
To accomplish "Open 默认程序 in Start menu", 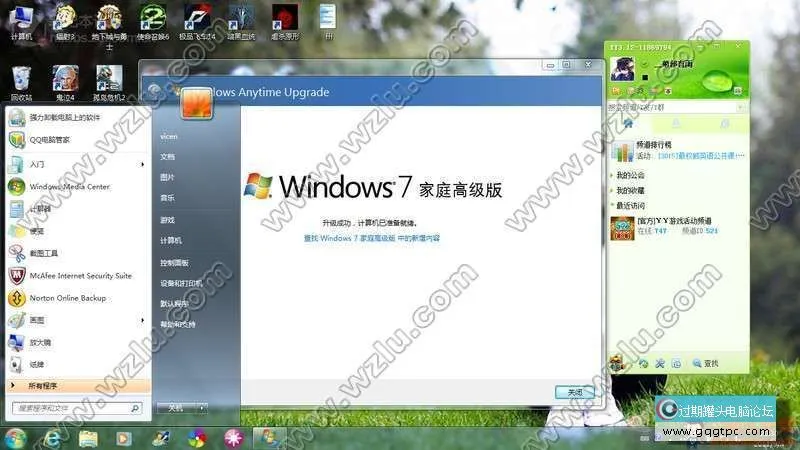I will [174, 304].
